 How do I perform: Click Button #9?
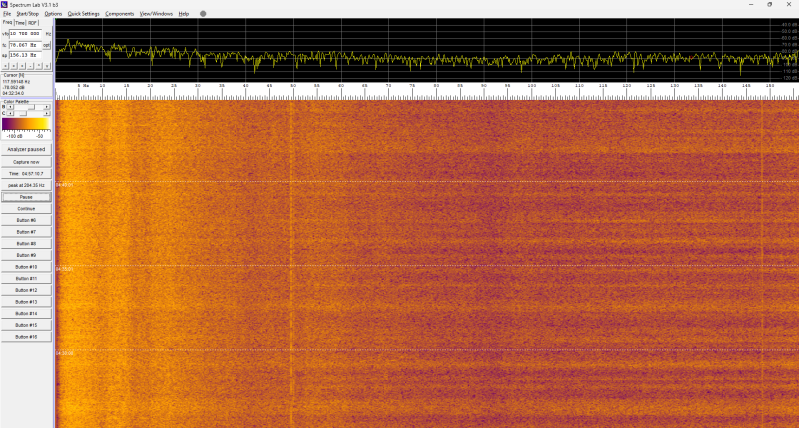pyautogui.click(x=26, y=255)
